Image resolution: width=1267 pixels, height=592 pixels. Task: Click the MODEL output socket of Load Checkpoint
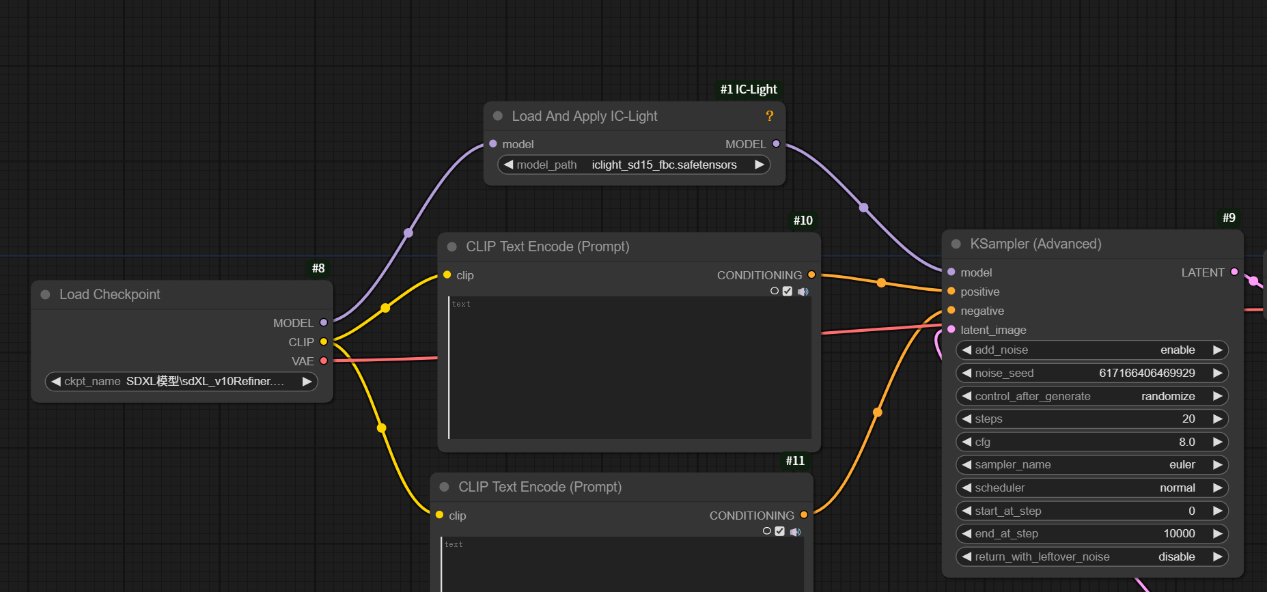[x=323, y=323]
